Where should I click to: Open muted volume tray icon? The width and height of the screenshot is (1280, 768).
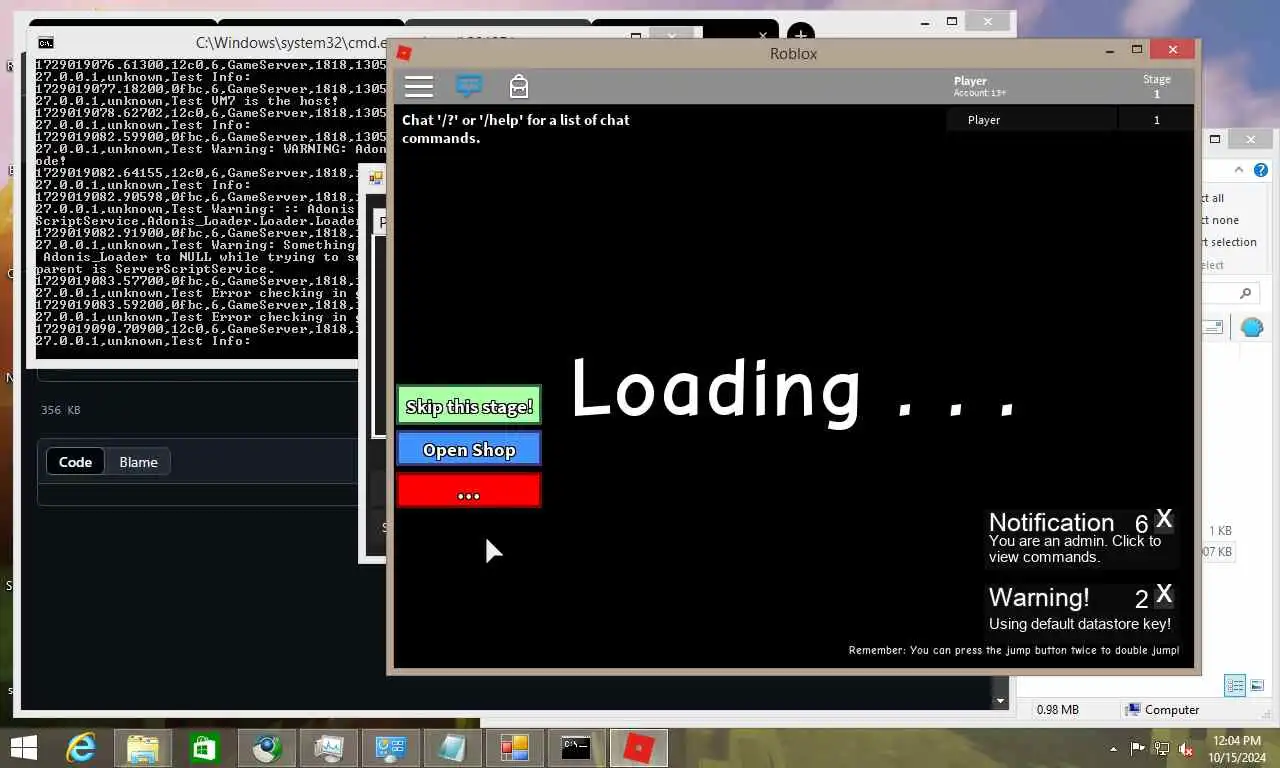coord(1186,748)
